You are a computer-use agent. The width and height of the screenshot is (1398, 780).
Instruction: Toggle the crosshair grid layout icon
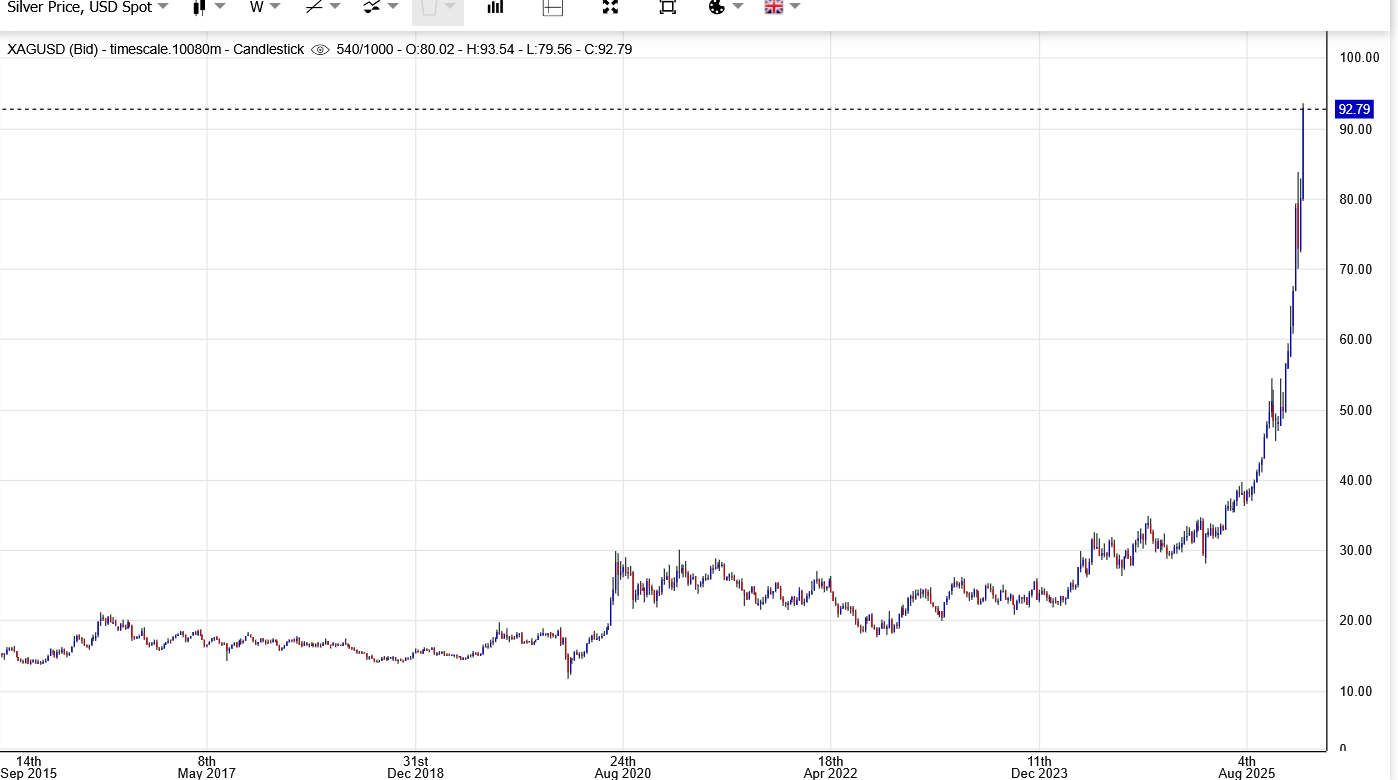tap(553, 7)
